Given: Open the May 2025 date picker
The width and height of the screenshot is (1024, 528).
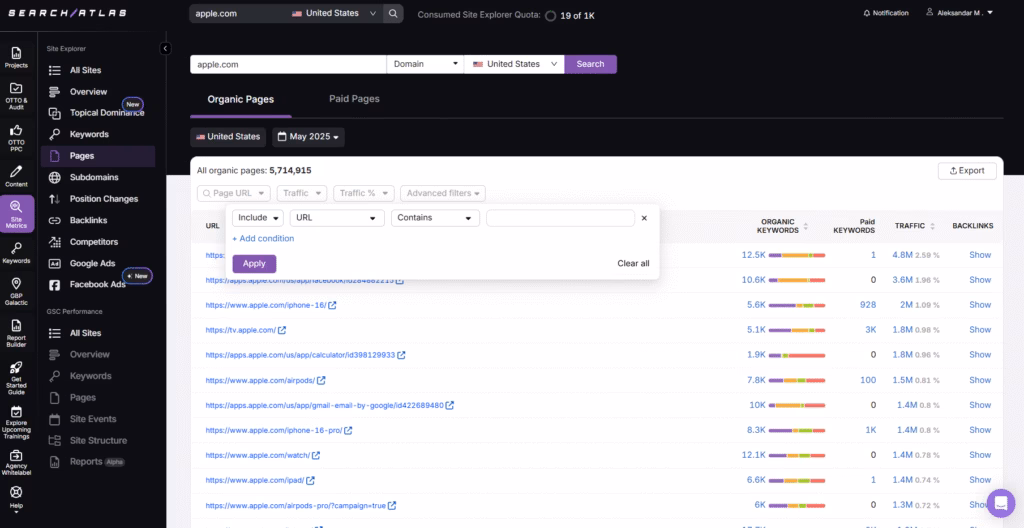Looking at the screenshot, I should (308, 137).
